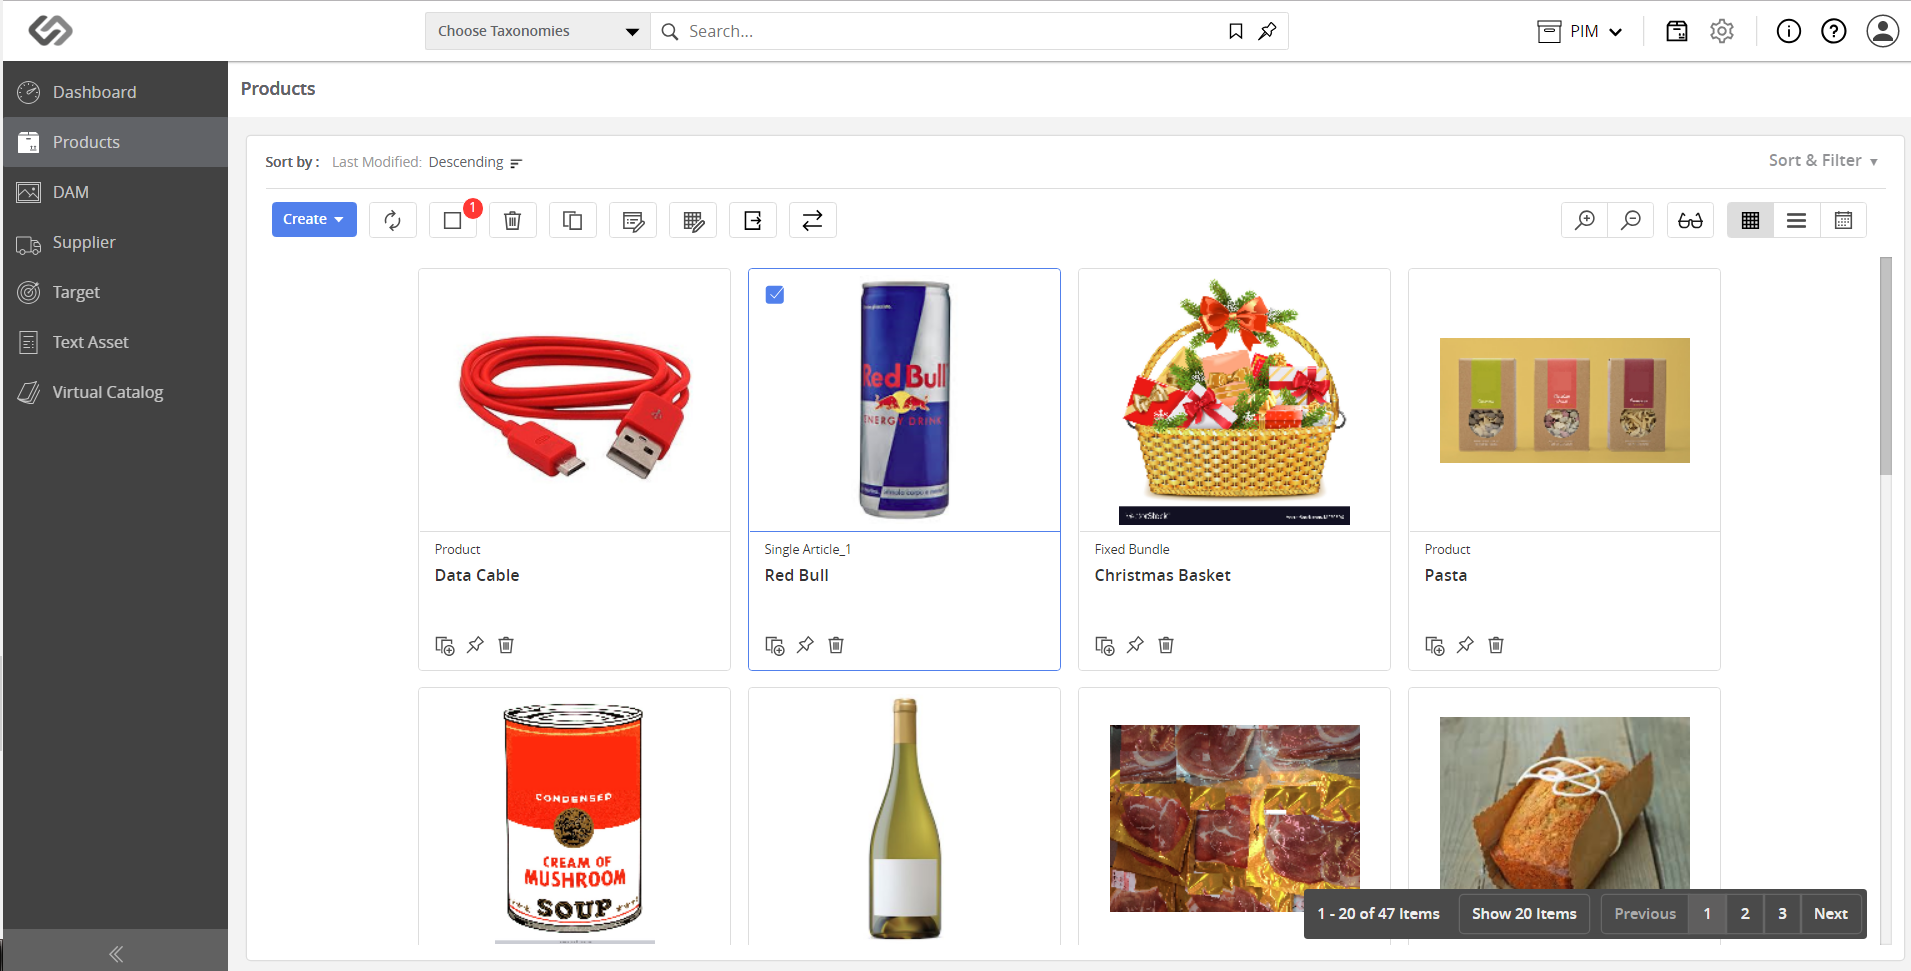This screenshot has height=971, width=1911.
Task: Open the Pasta product thumbnail
Action: [1564, 400]
